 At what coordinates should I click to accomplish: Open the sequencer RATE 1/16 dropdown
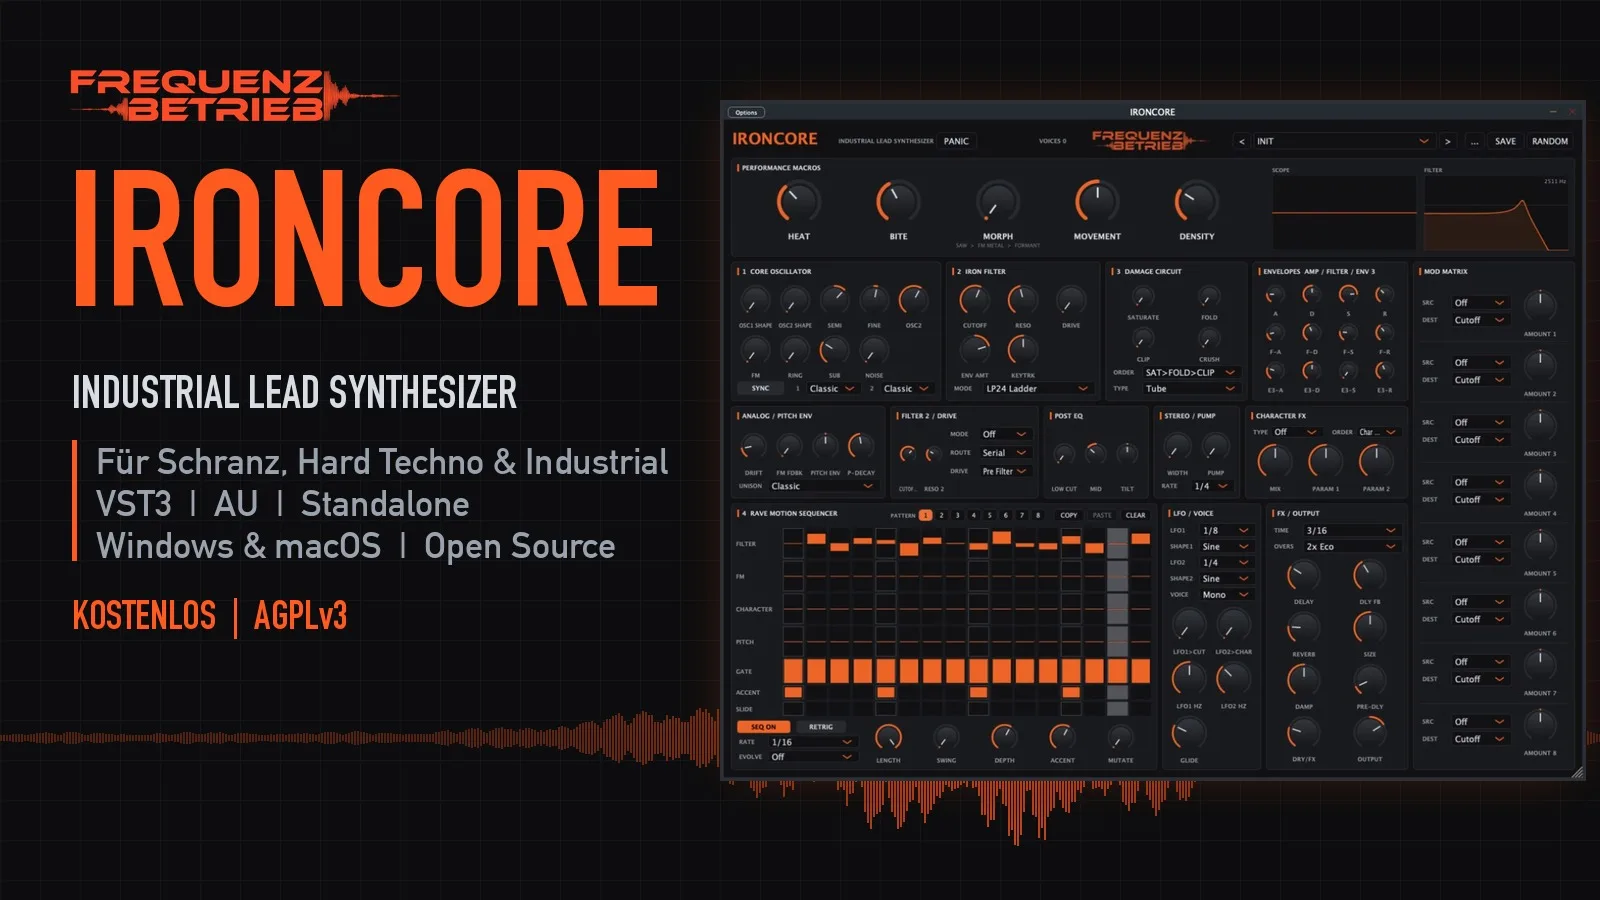pos(812,742)
